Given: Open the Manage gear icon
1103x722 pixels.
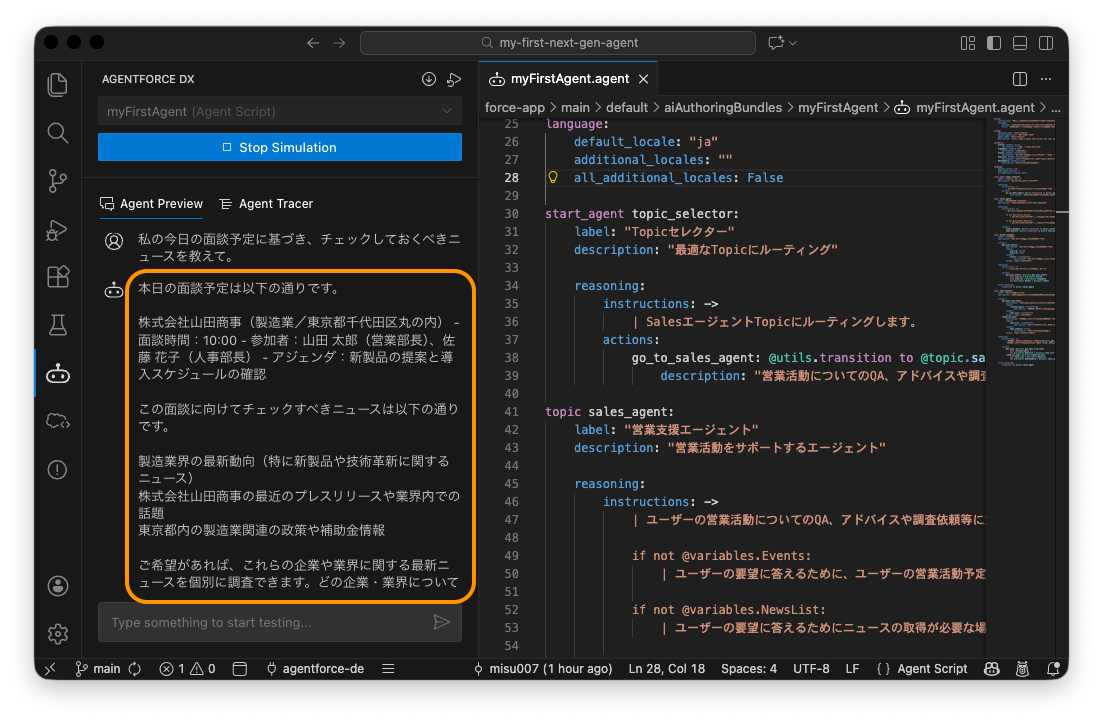Looking at the screenshot, I should point(58,633).
